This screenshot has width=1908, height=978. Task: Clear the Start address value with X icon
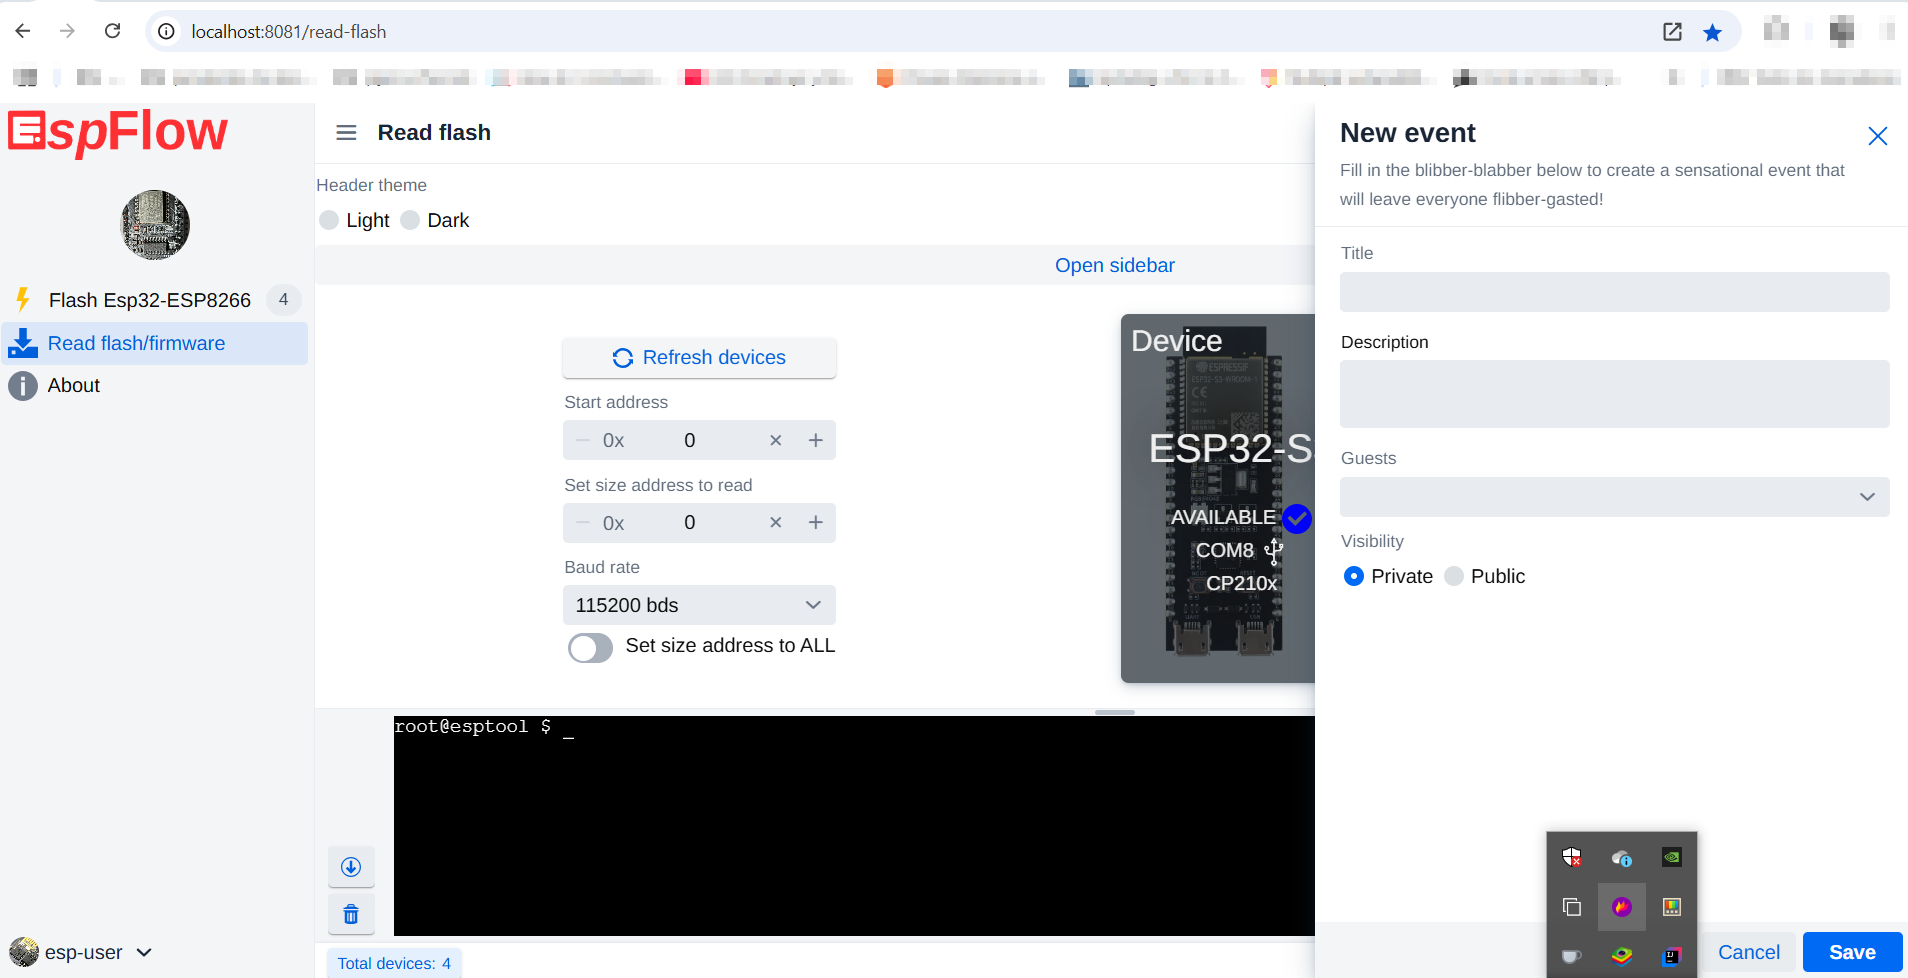(x=775, y=440)
